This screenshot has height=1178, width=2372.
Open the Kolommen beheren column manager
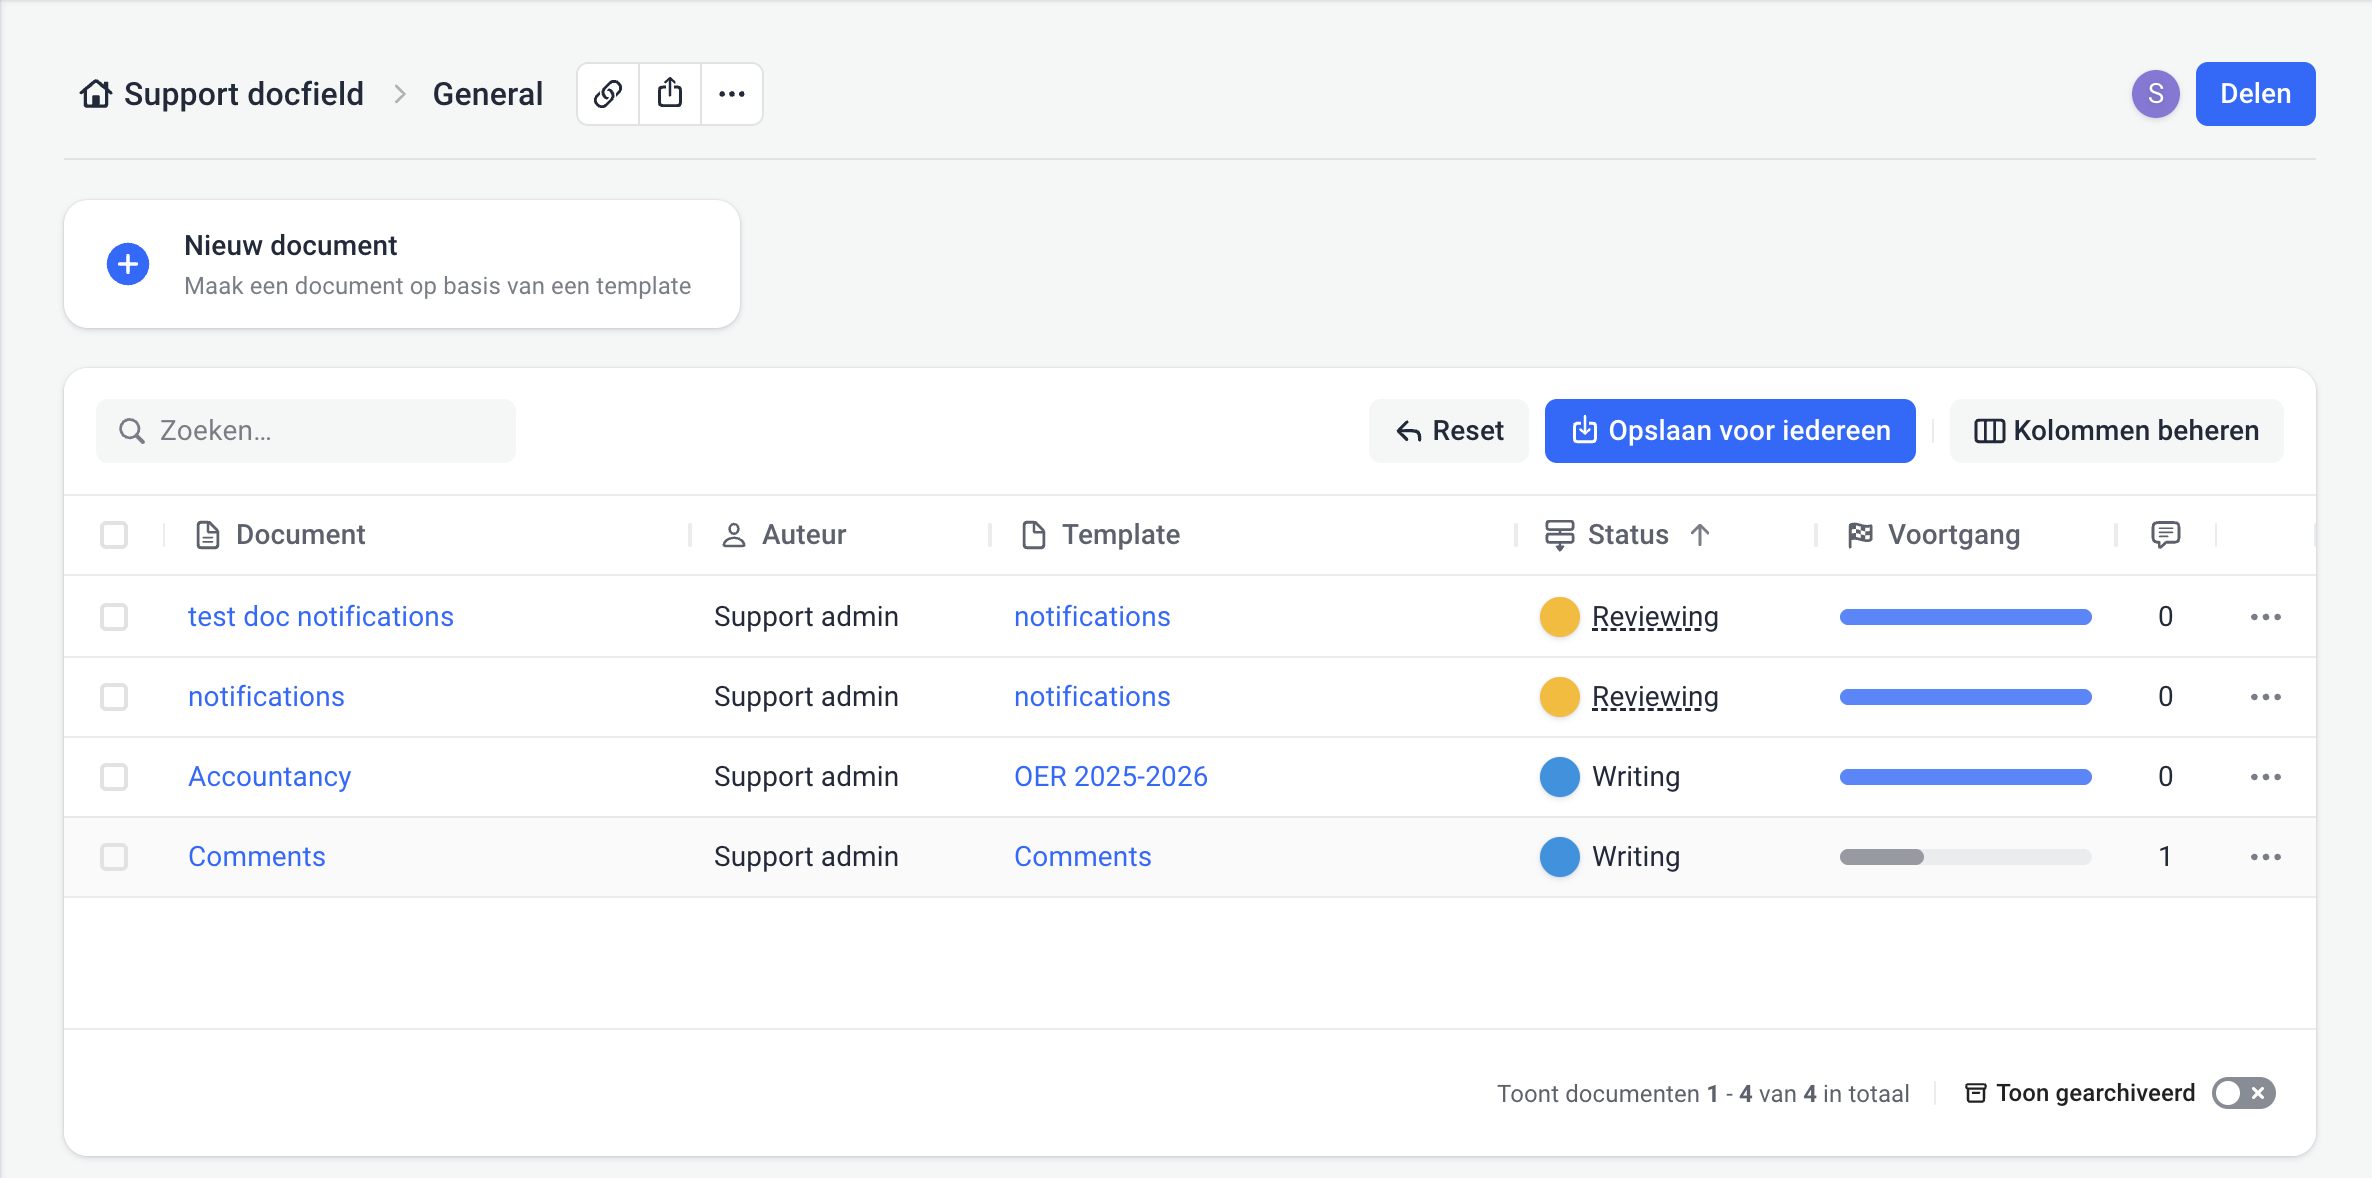(x=2116, y=431)
